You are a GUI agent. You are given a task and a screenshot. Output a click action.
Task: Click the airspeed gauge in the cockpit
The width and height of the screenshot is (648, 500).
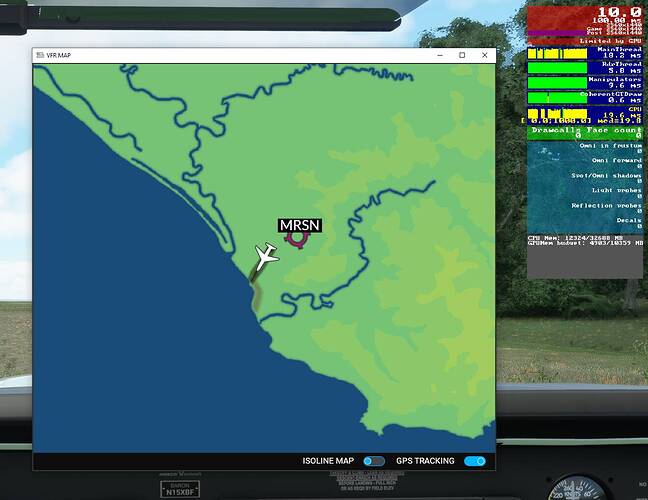[x=579, y=488]
